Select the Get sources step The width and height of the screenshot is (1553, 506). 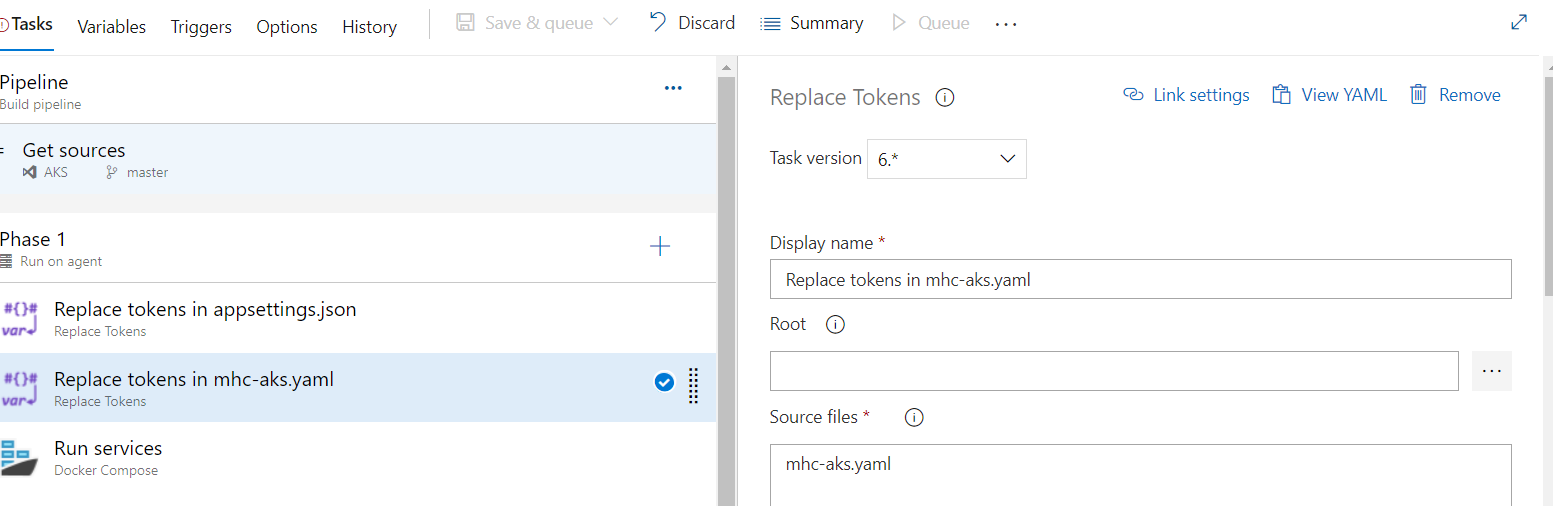point(358,159)
